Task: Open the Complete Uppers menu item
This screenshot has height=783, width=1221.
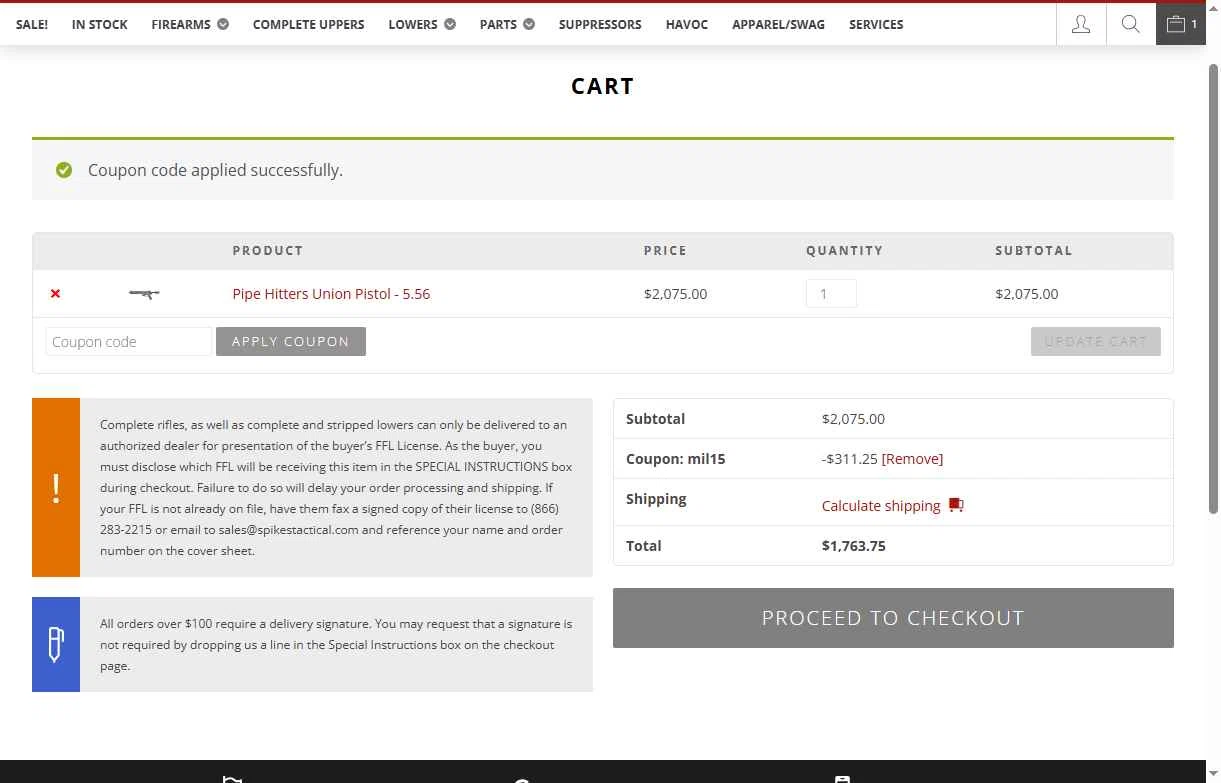Action: [308, 24]
